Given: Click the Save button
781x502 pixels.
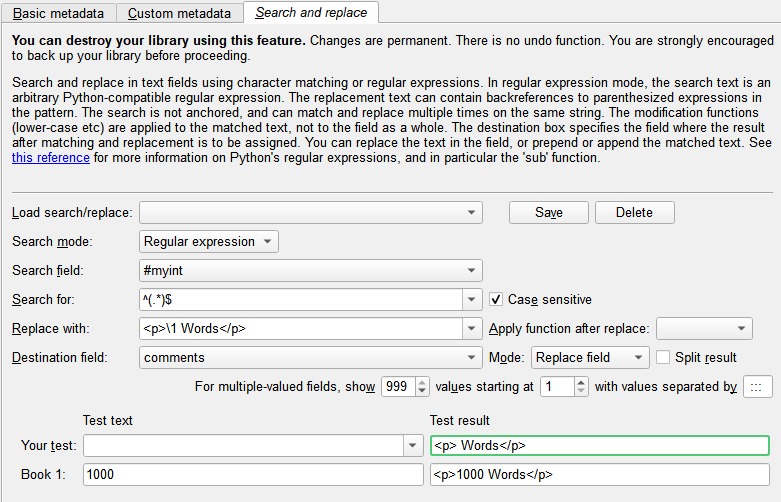Looking at the screenshot, I should (549, 212).
